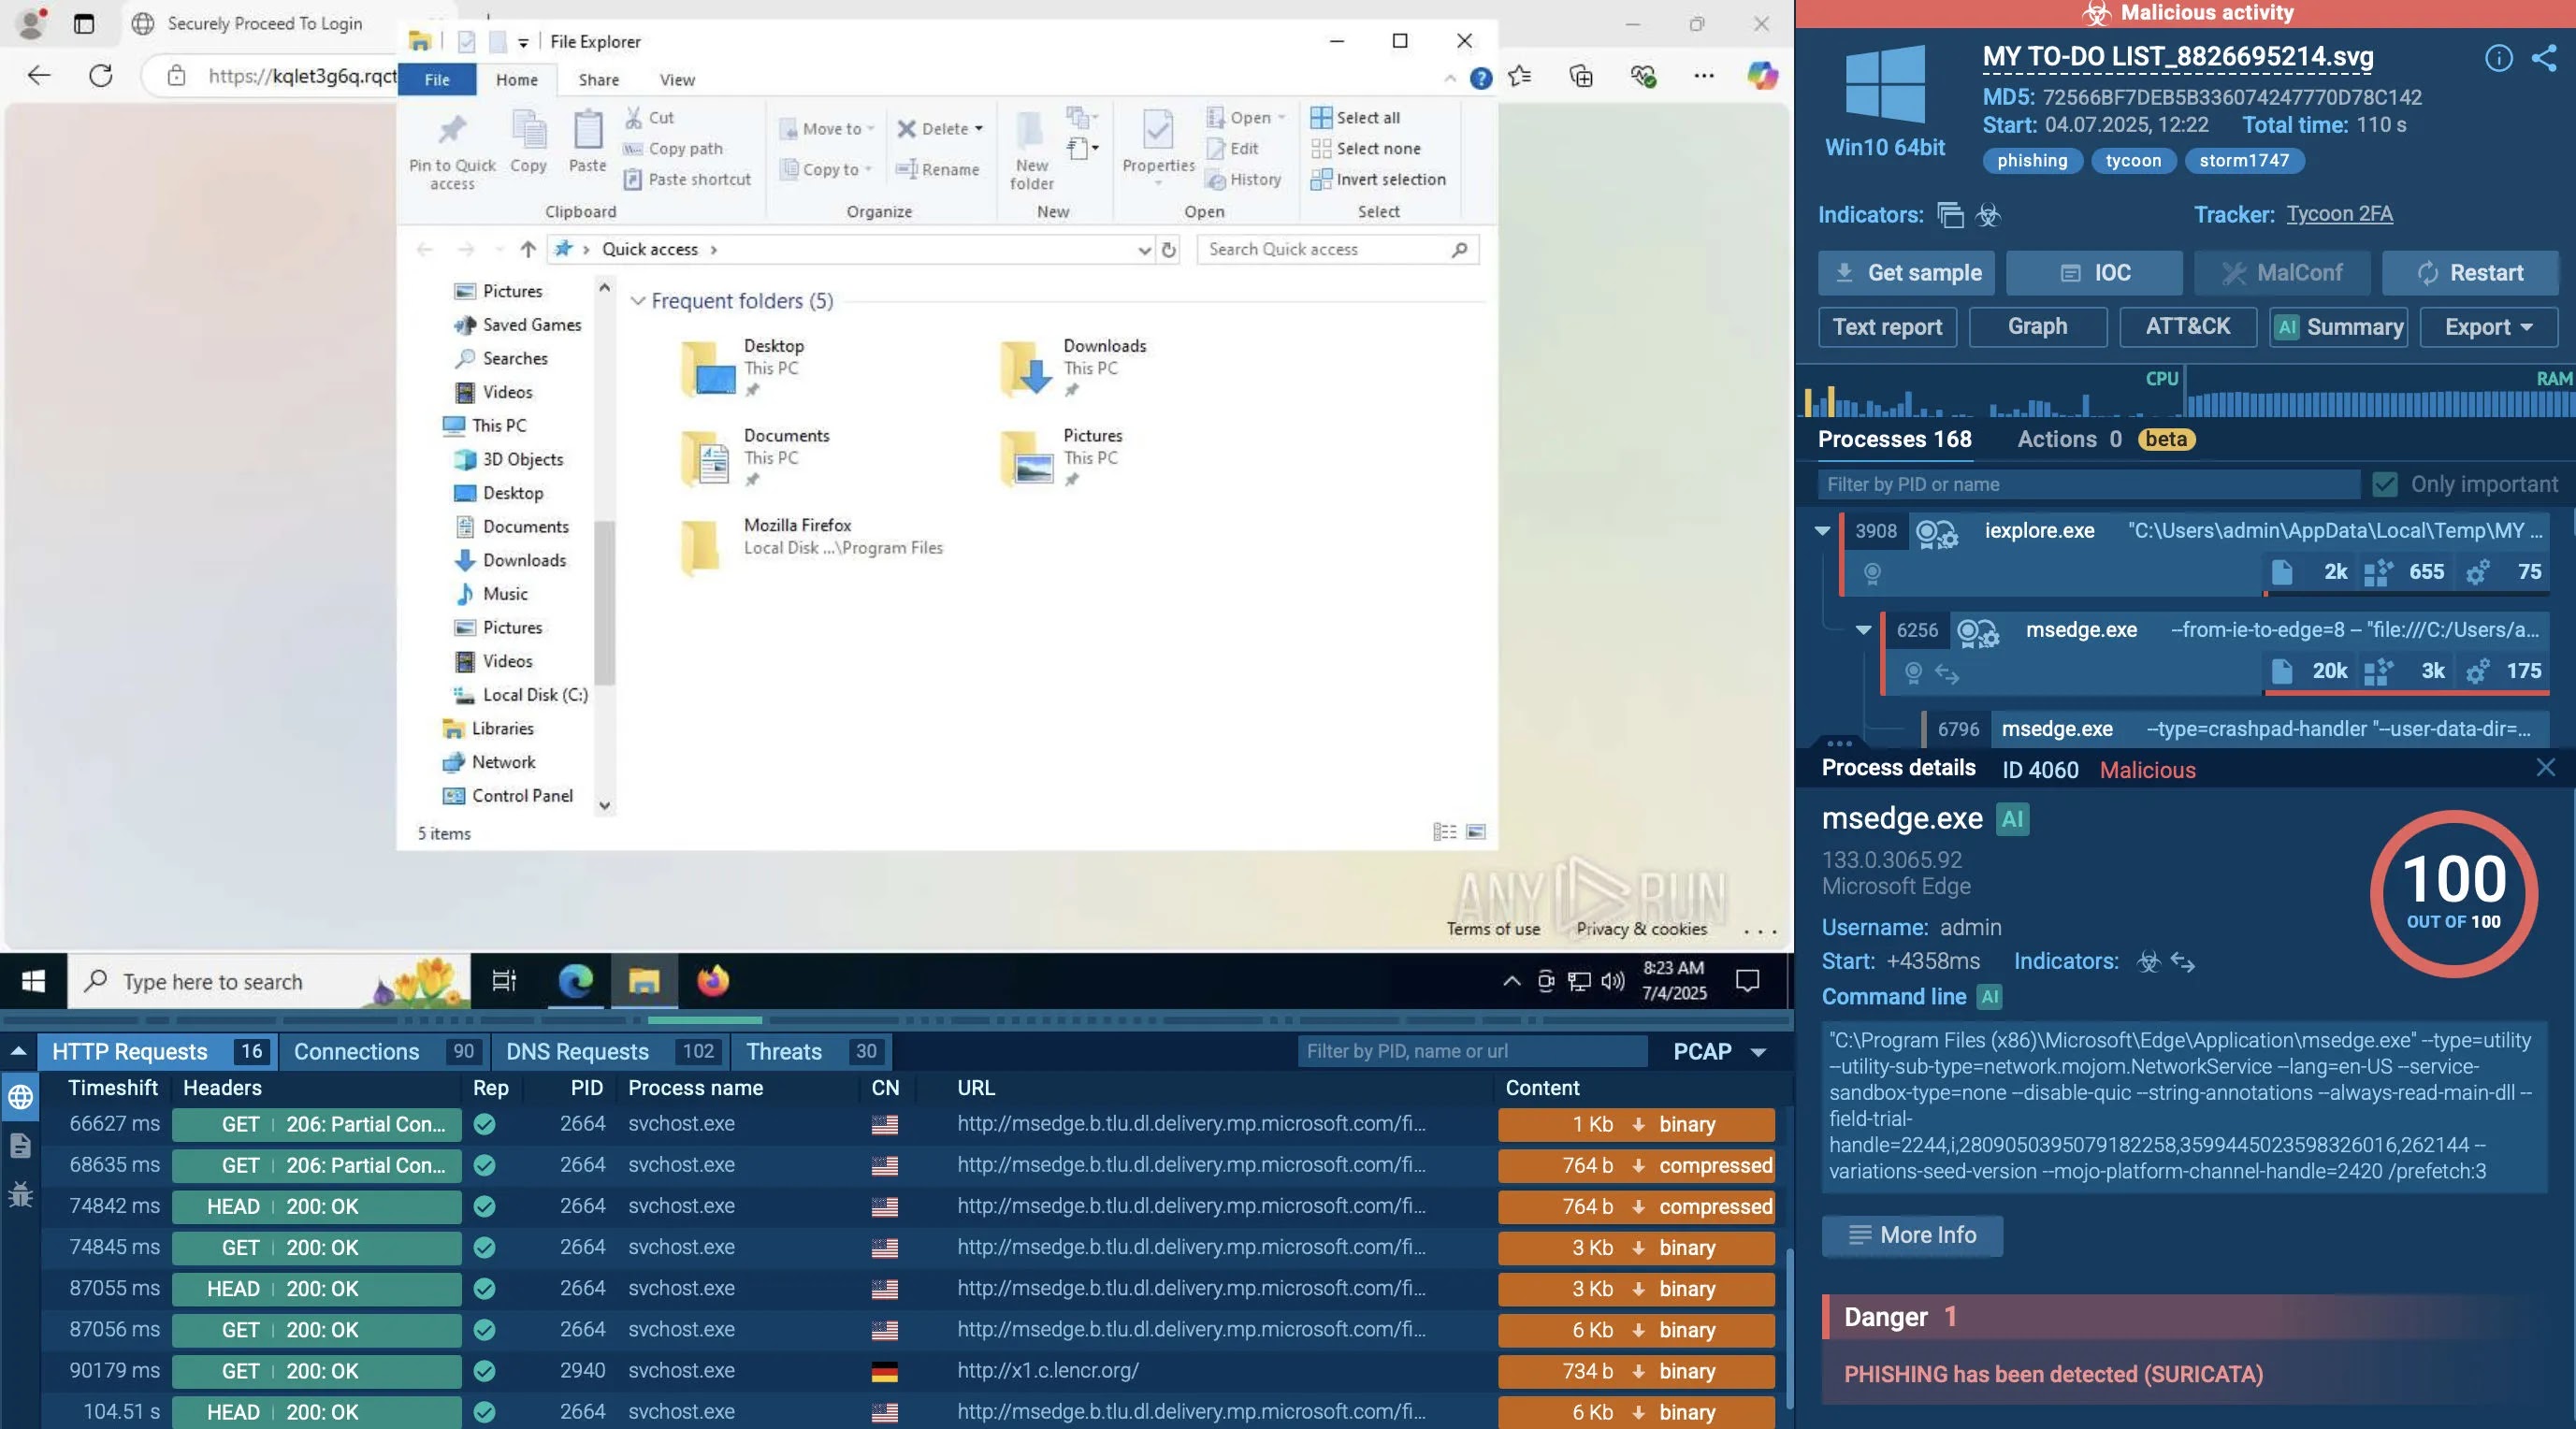Open the network globe sidebar icon
The width and height of the screenshot is (2576, 1429).
[x=20, y=1096]
